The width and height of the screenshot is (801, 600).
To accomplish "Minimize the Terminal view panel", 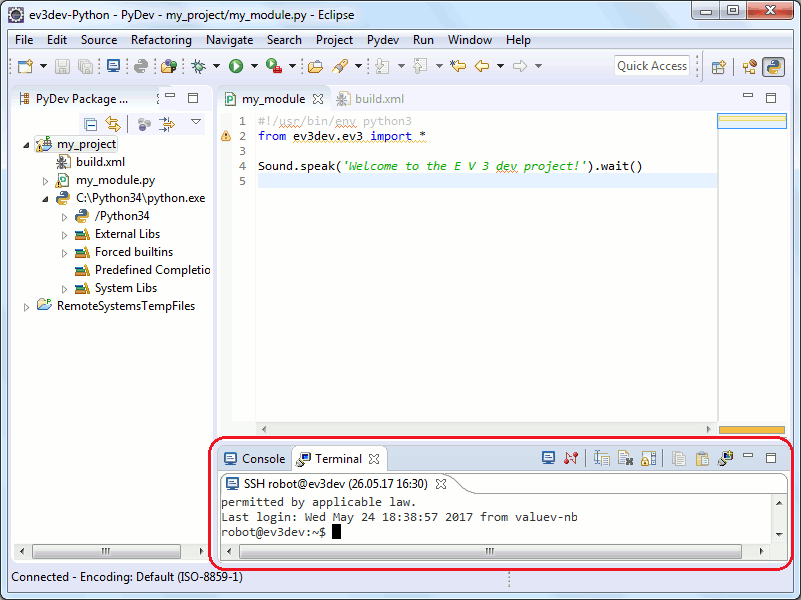I will point(748,455).
